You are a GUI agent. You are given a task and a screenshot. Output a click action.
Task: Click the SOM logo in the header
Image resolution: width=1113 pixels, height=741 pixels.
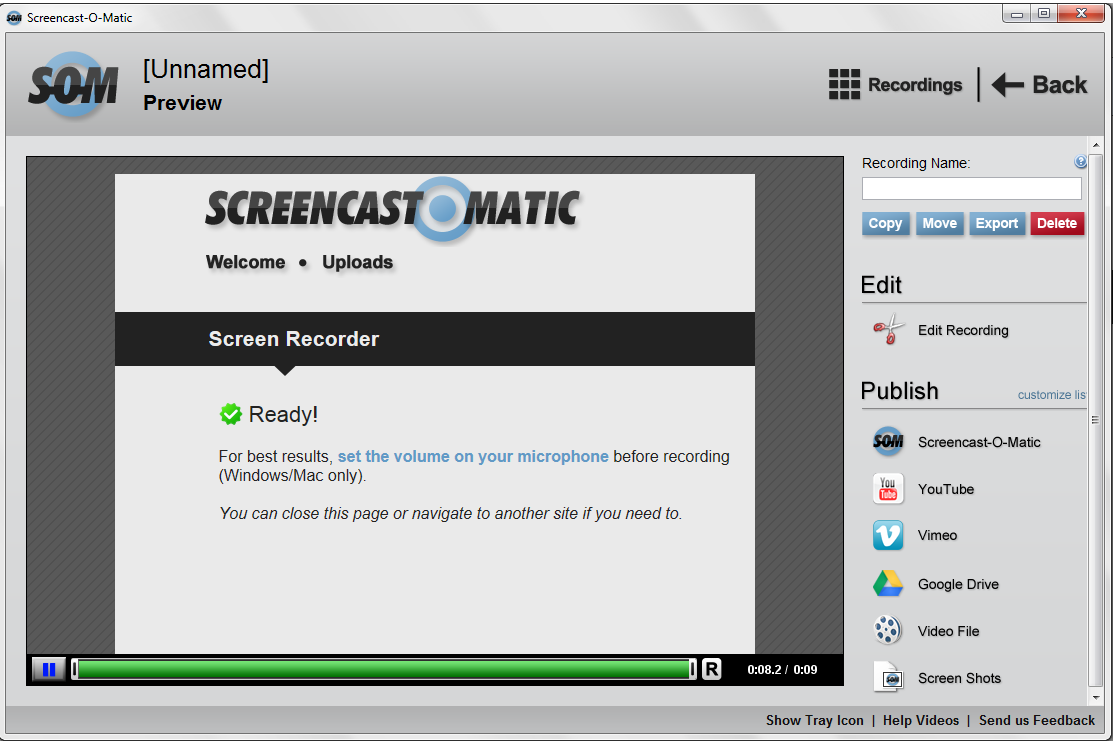point(73,85)
